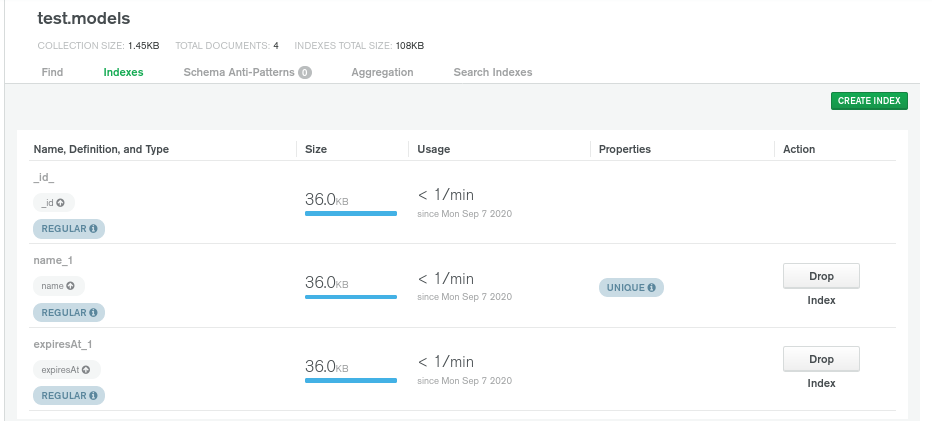Drop the name_1 index

(820, 276)
